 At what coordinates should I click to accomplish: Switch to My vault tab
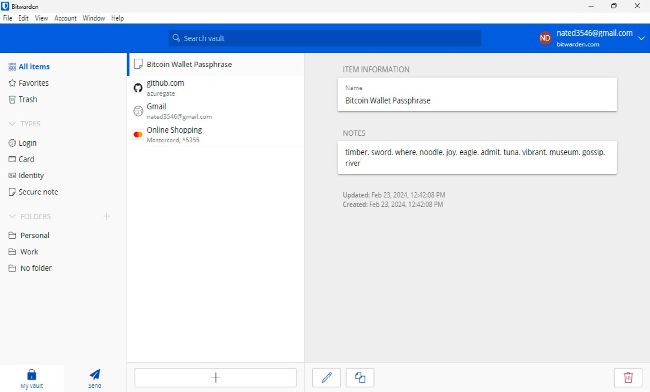click(x=32, y=379)
